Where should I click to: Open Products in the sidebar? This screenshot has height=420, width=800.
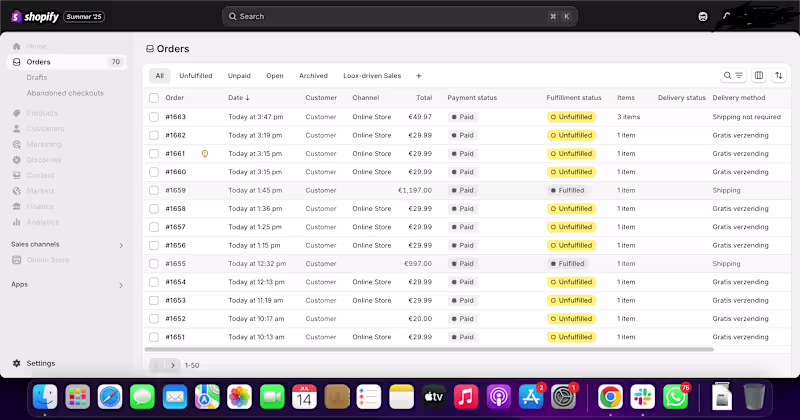(42, 113)
